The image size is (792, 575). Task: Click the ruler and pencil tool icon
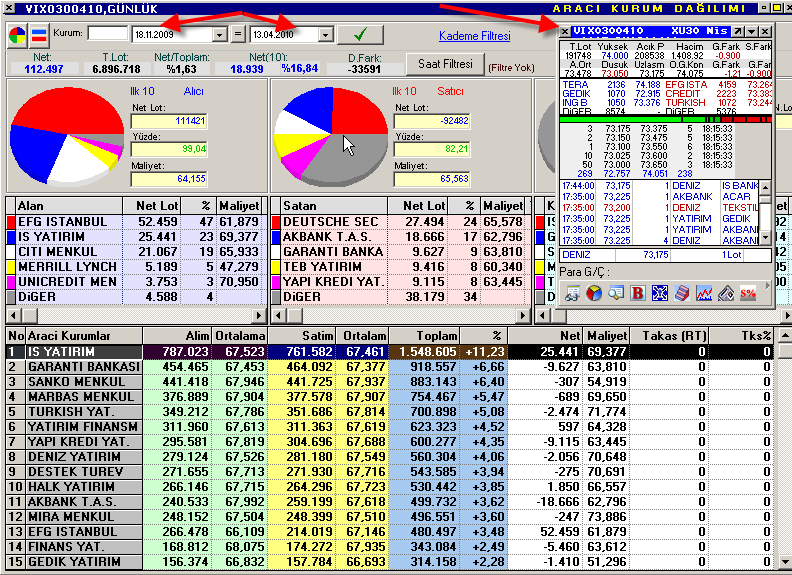[x=726, y=293]
